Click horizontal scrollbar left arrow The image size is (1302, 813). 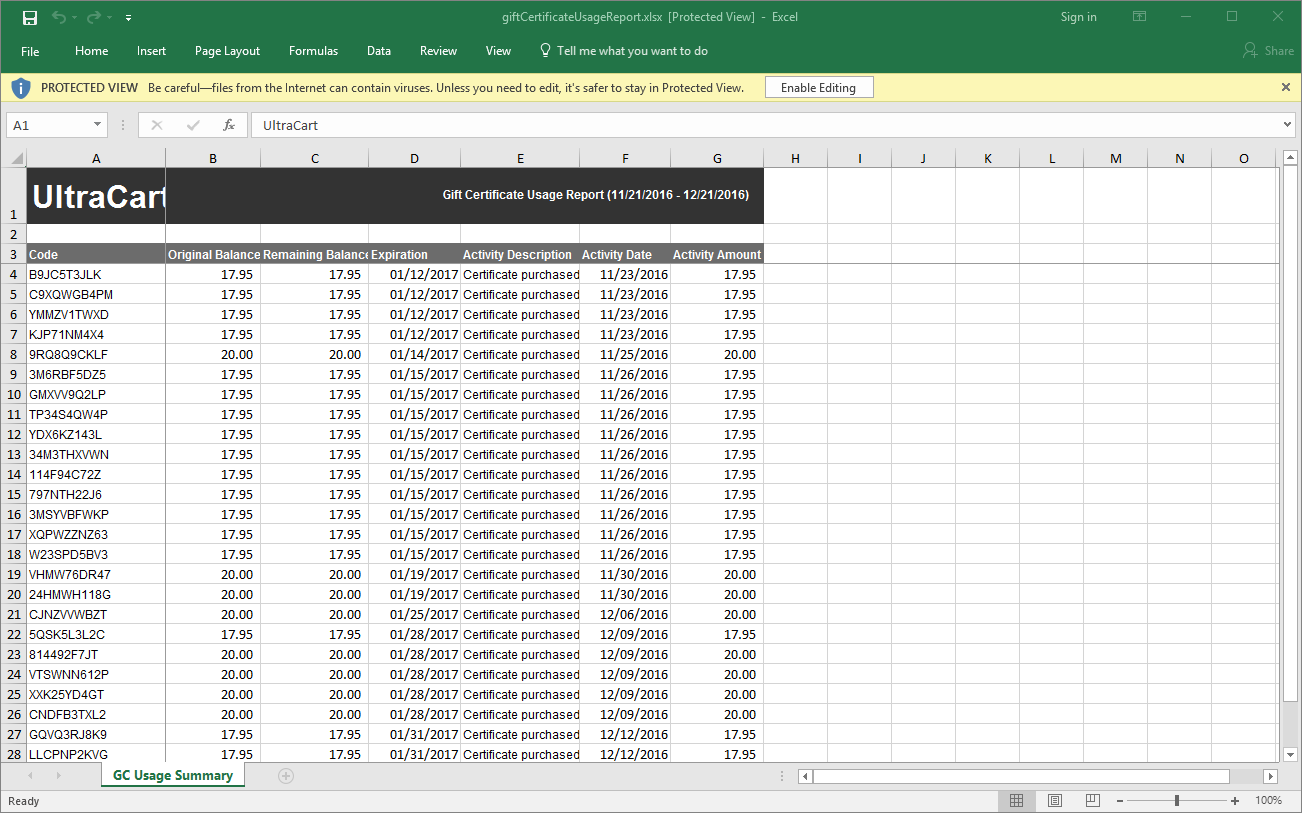[805, 776]
